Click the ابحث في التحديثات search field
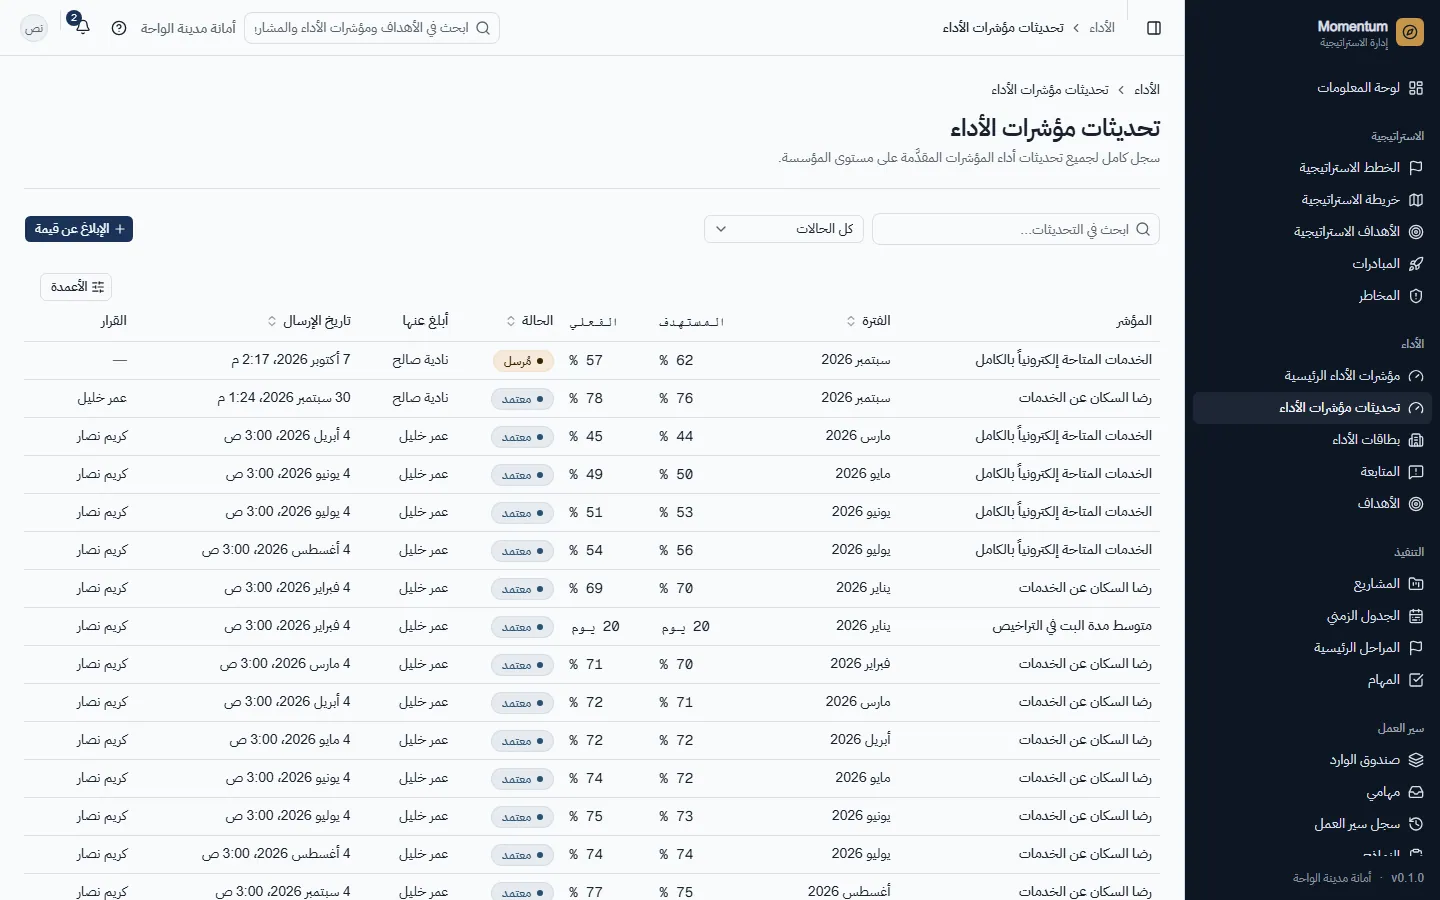 [x=1016, y=229]
